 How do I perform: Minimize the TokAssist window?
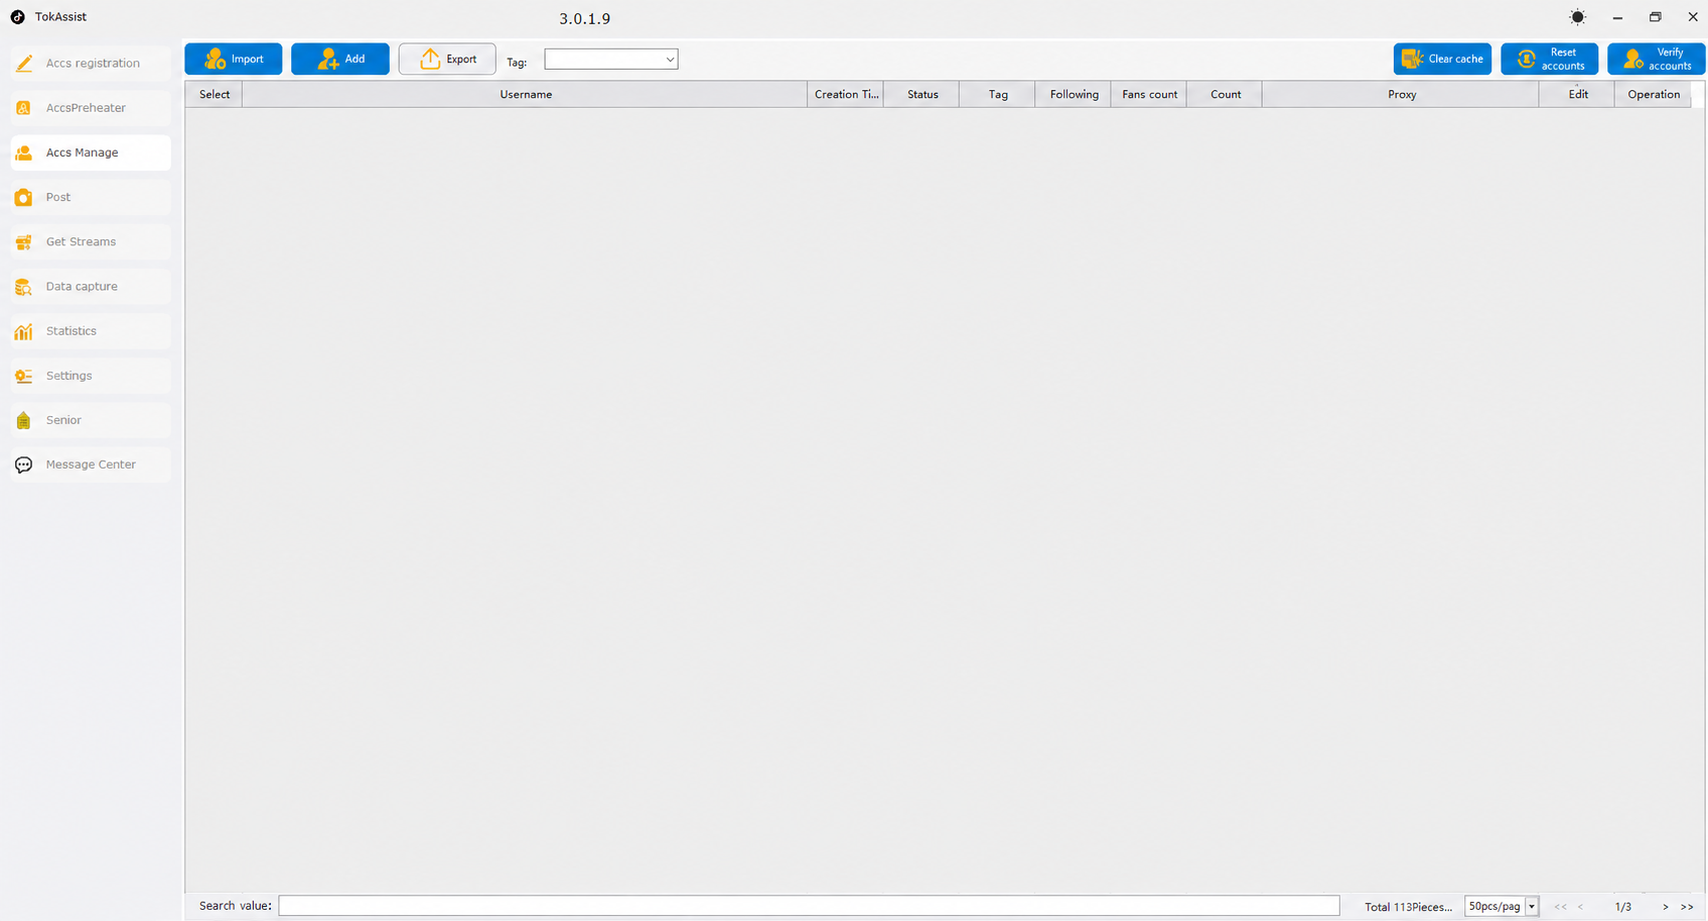point(1617,17)
